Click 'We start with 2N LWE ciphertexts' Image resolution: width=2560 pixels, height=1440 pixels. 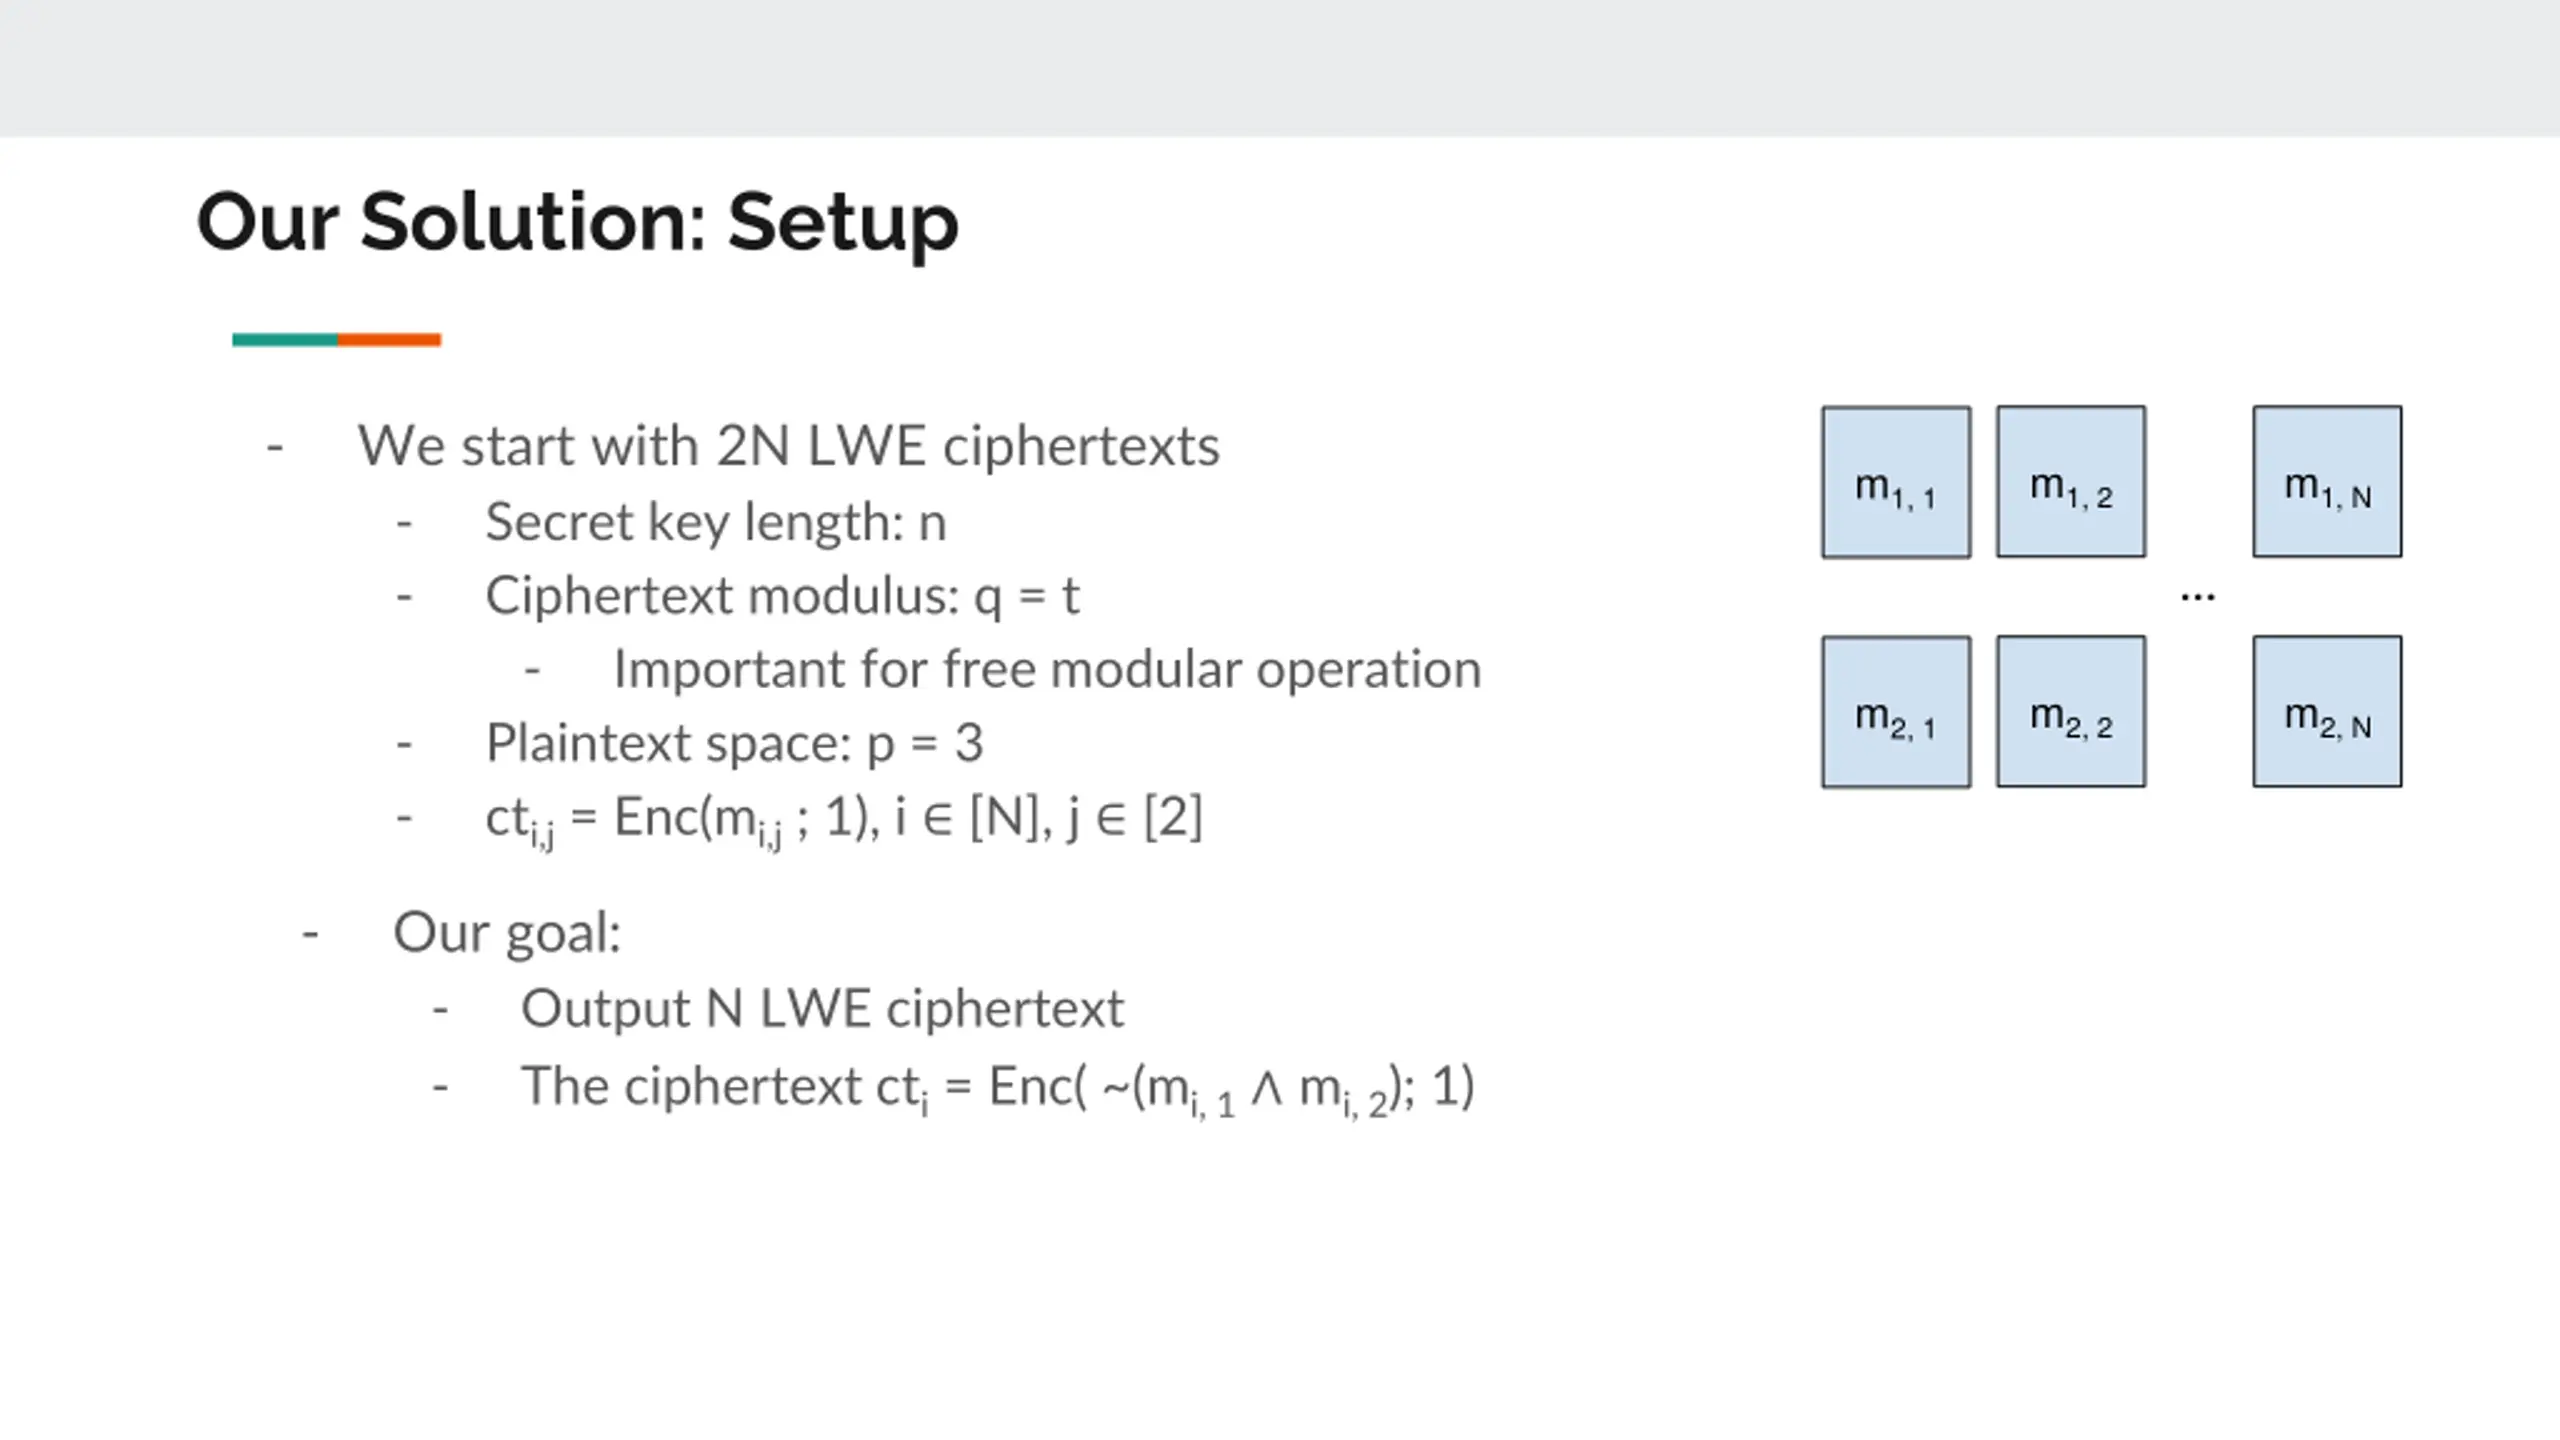[x=789, y=446]
